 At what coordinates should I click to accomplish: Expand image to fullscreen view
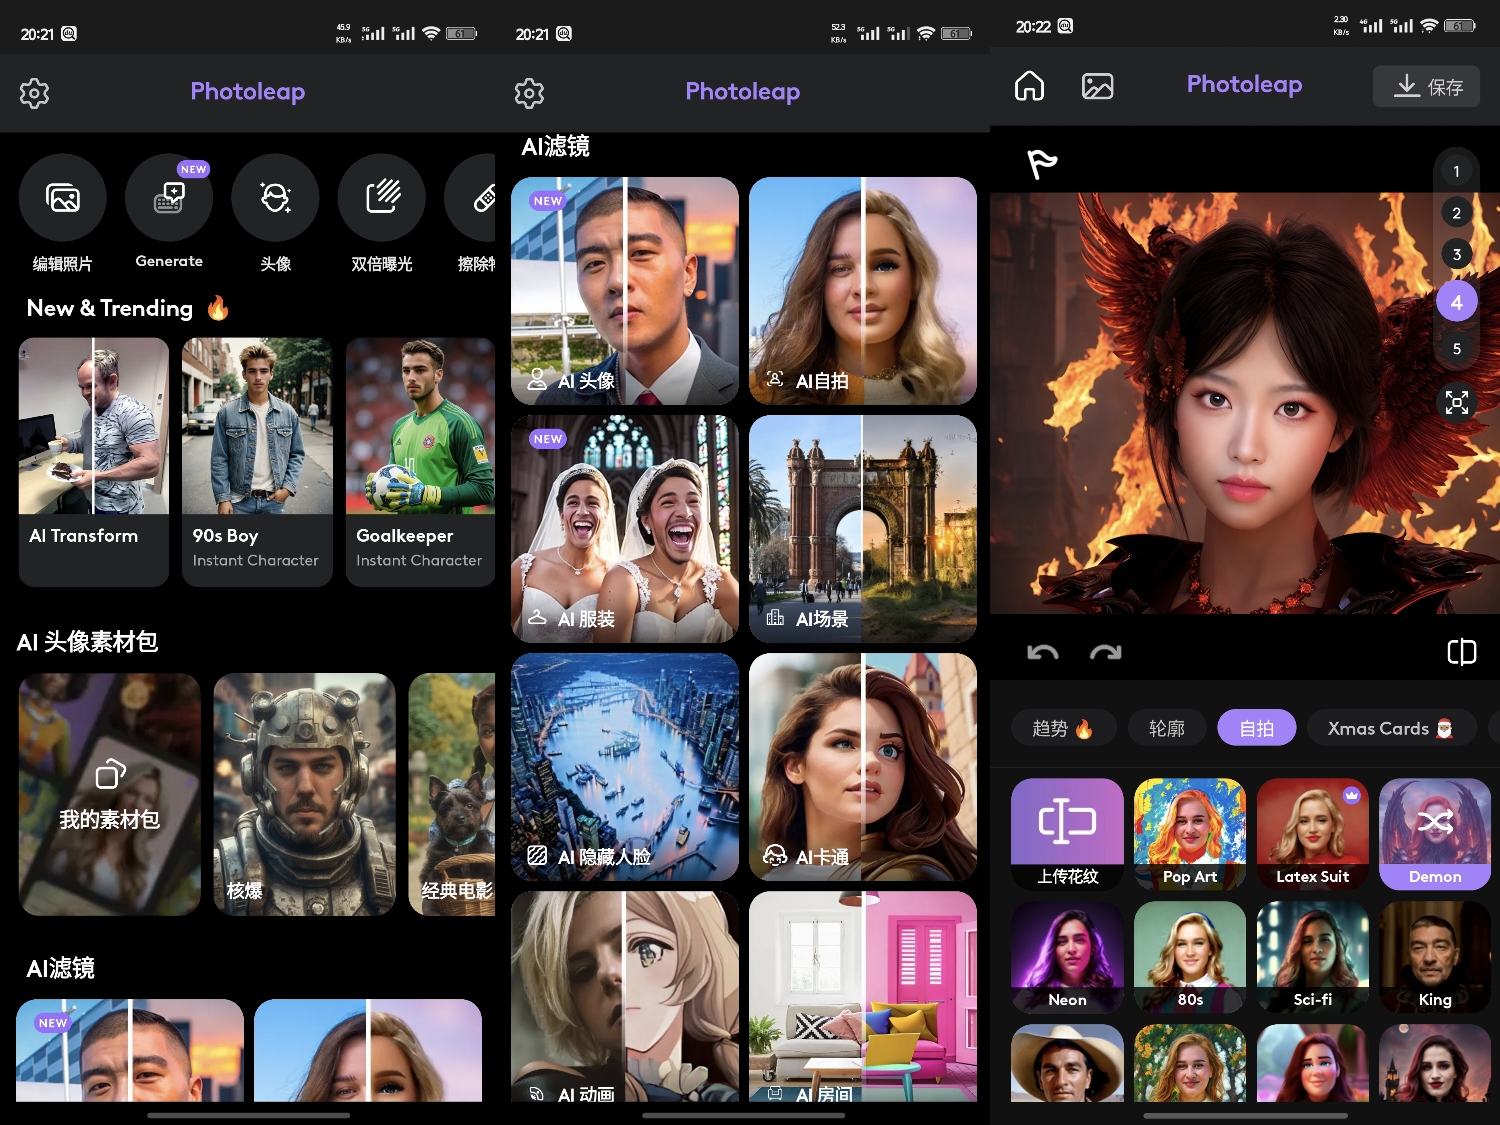[x=1457, y=402]
